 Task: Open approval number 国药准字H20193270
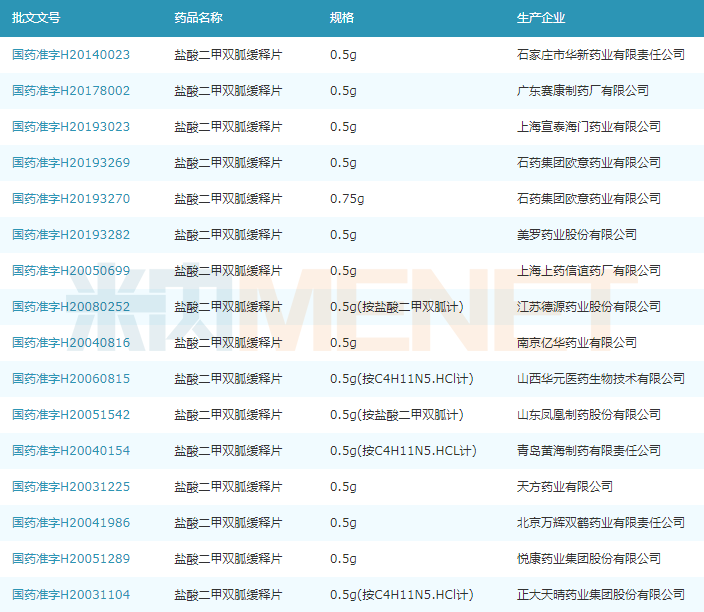(x=71, y=198)
